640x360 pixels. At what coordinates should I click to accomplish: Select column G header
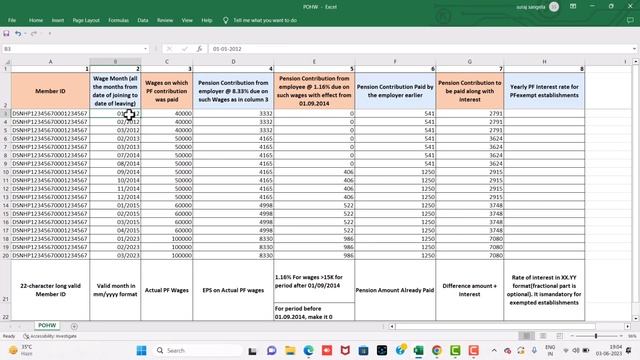pyautogui.click(x=469, y=62)
